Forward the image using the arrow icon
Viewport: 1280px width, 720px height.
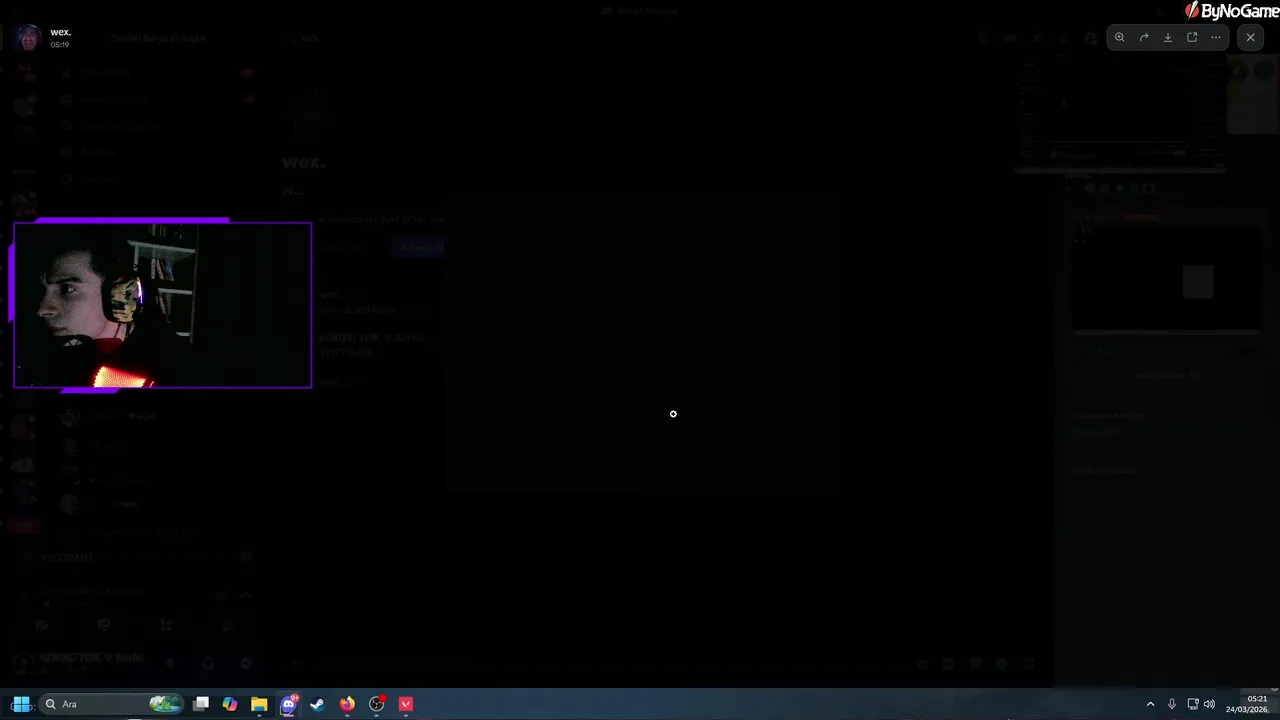point(1144,37)
